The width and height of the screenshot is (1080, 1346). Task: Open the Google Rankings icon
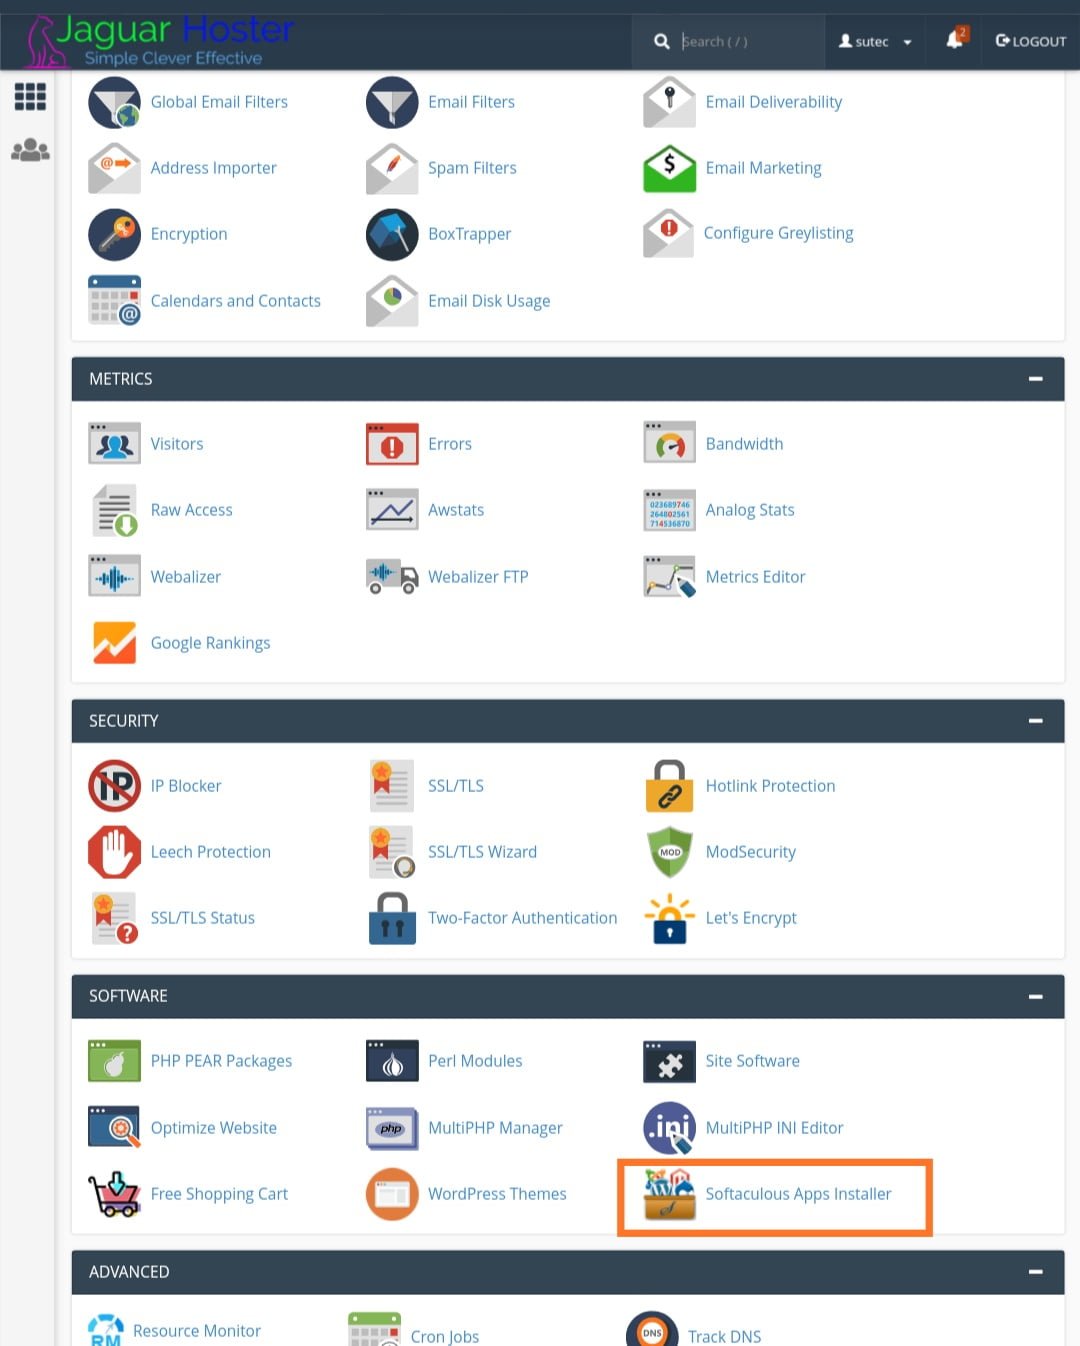click(114, 643)
